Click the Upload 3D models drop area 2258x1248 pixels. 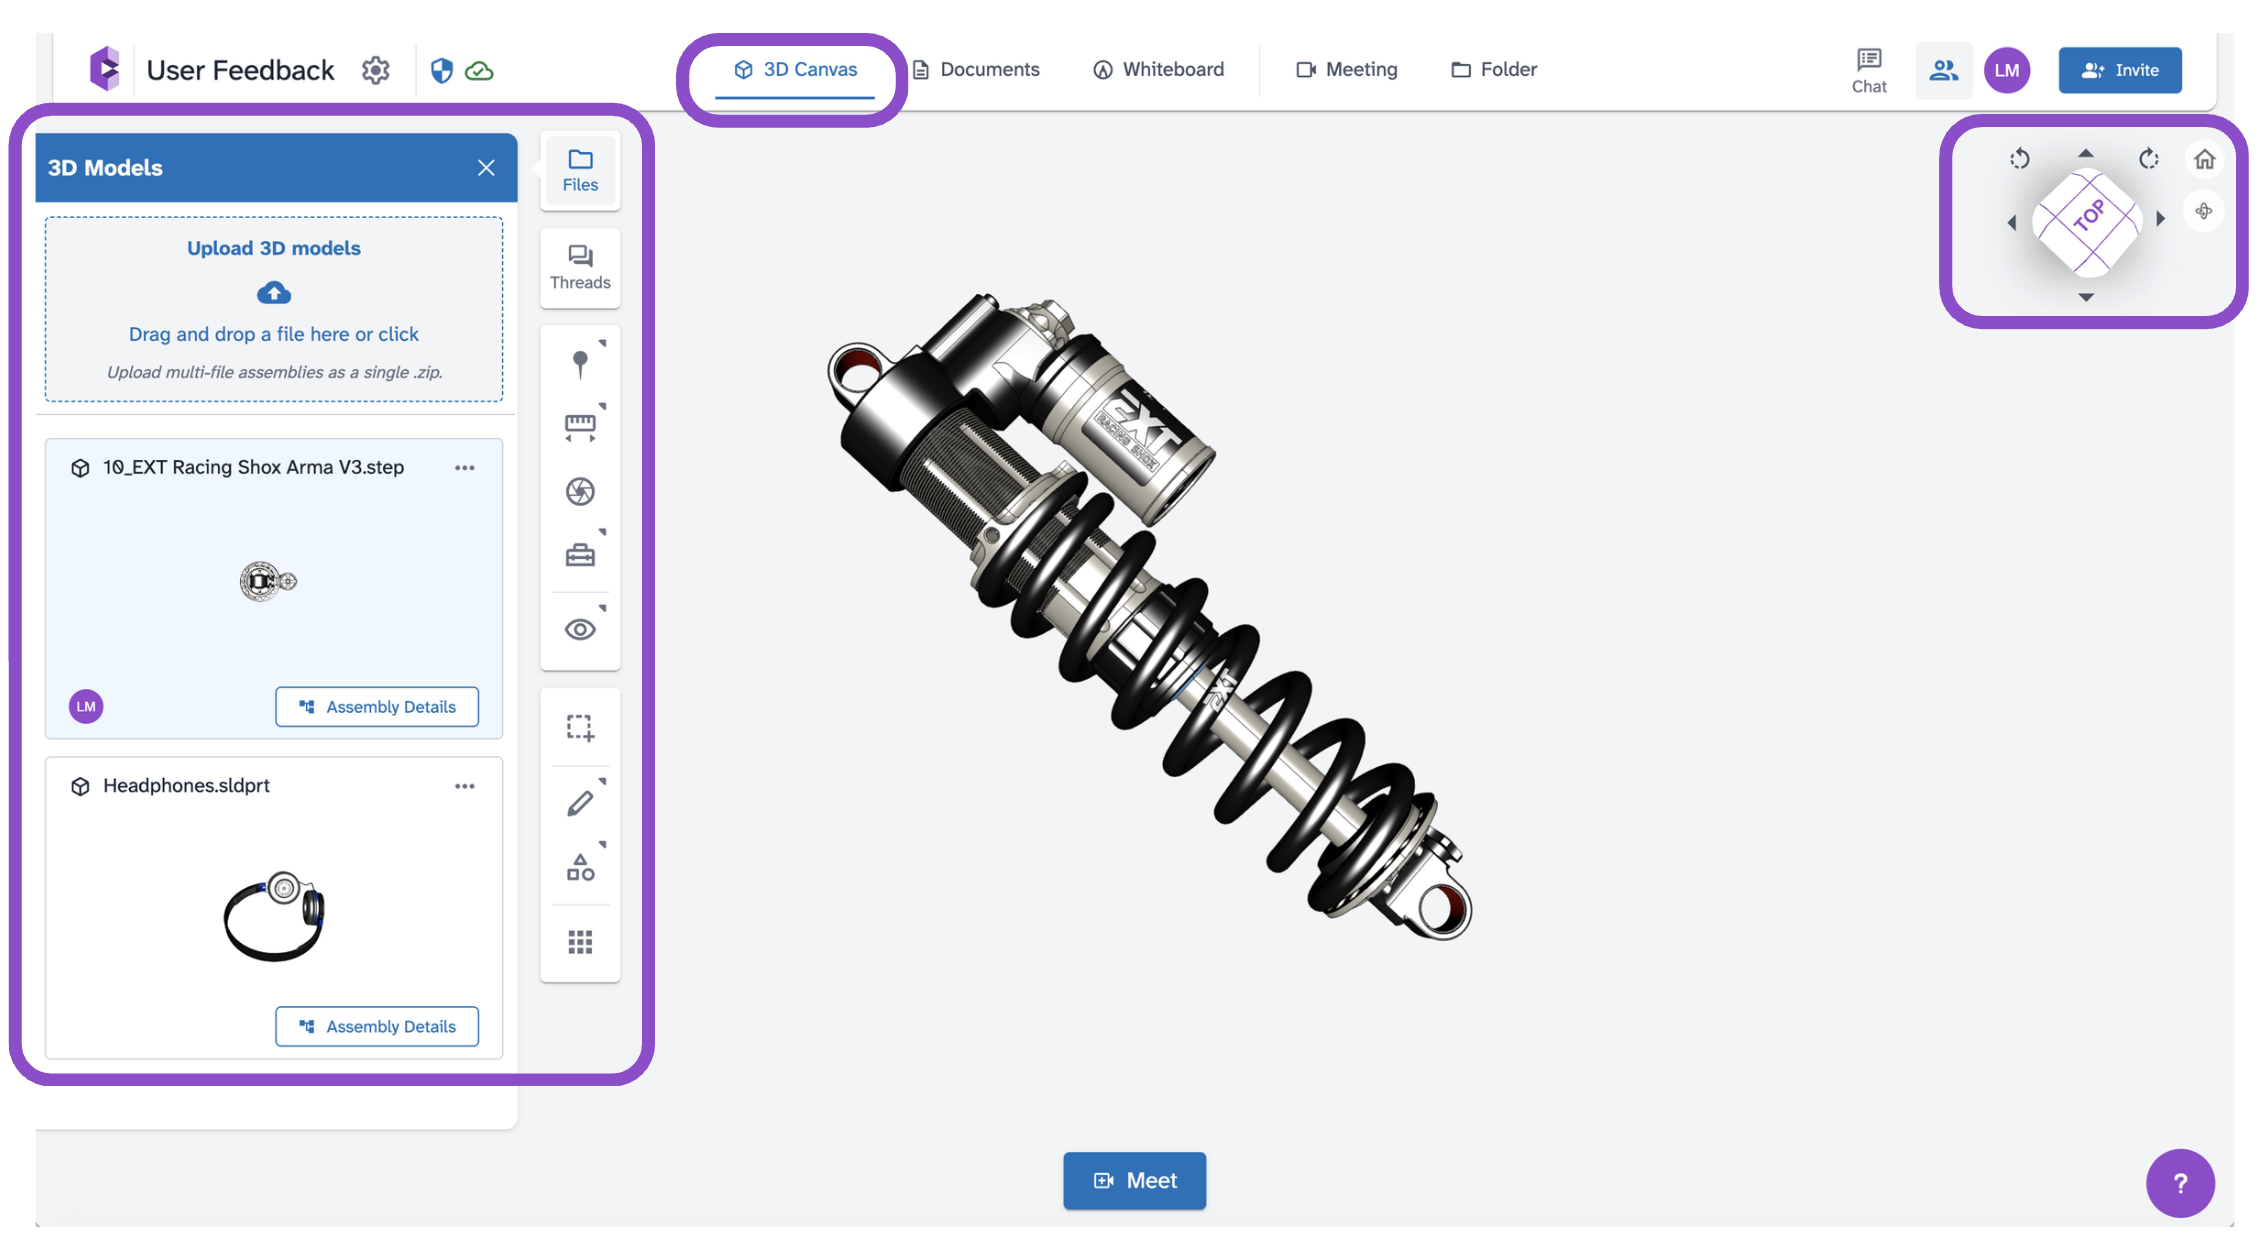pos(274,309)
